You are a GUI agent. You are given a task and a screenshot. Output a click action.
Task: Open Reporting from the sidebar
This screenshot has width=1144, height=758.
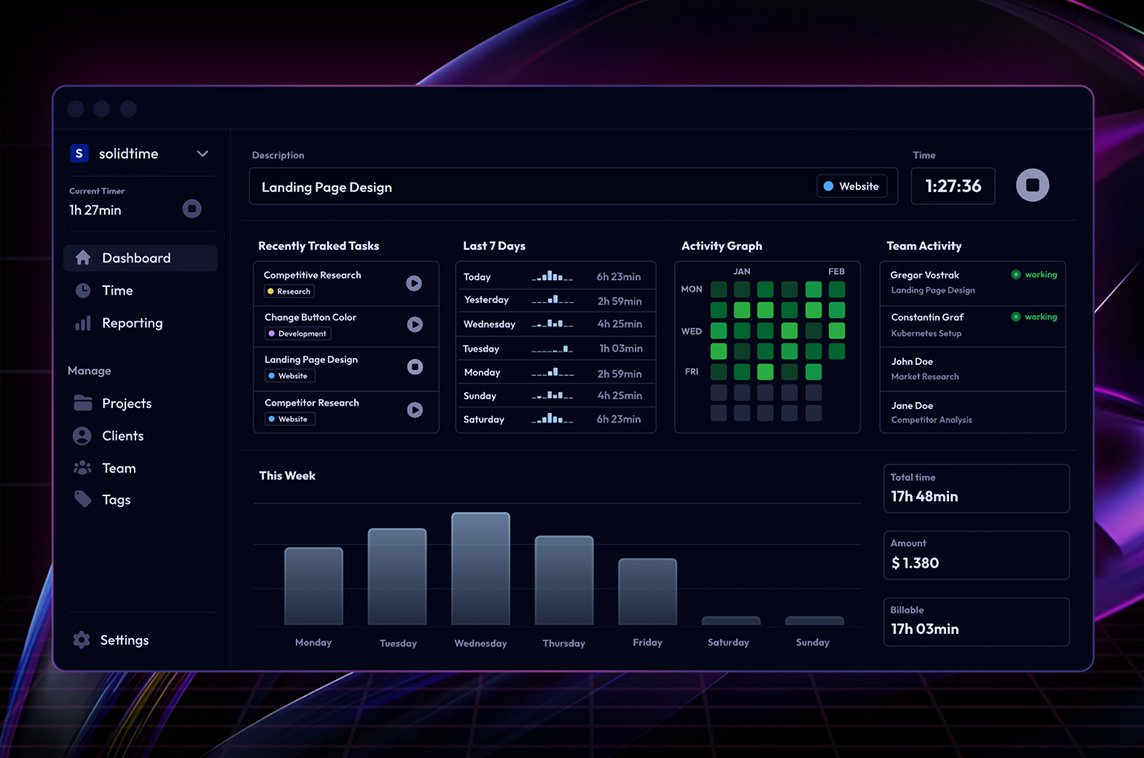132,322
